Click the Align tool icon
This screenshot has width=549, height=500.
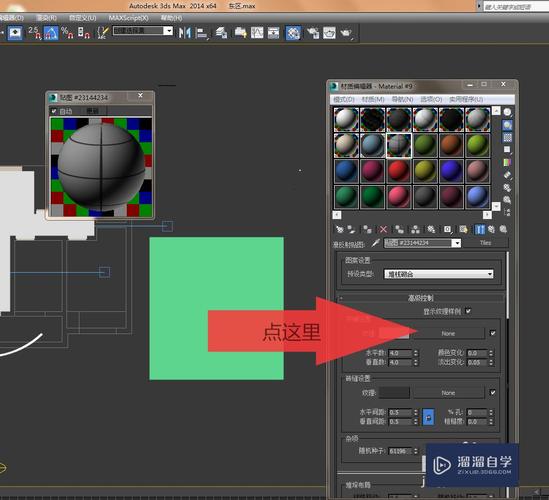click(x=202, y=33)
